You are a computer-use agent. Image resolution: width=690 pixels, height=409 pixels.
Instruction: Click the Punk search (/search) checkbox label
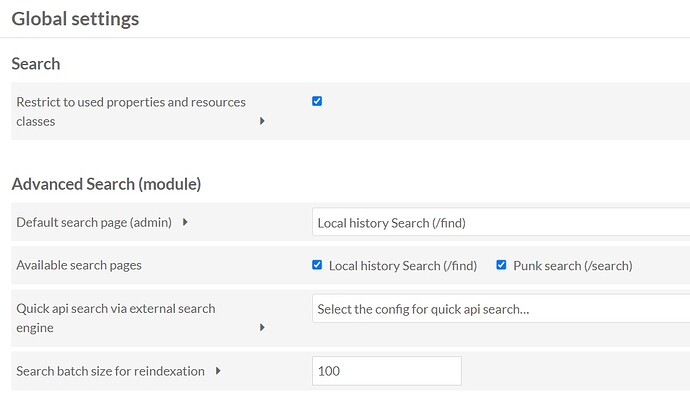pos(573,265)
